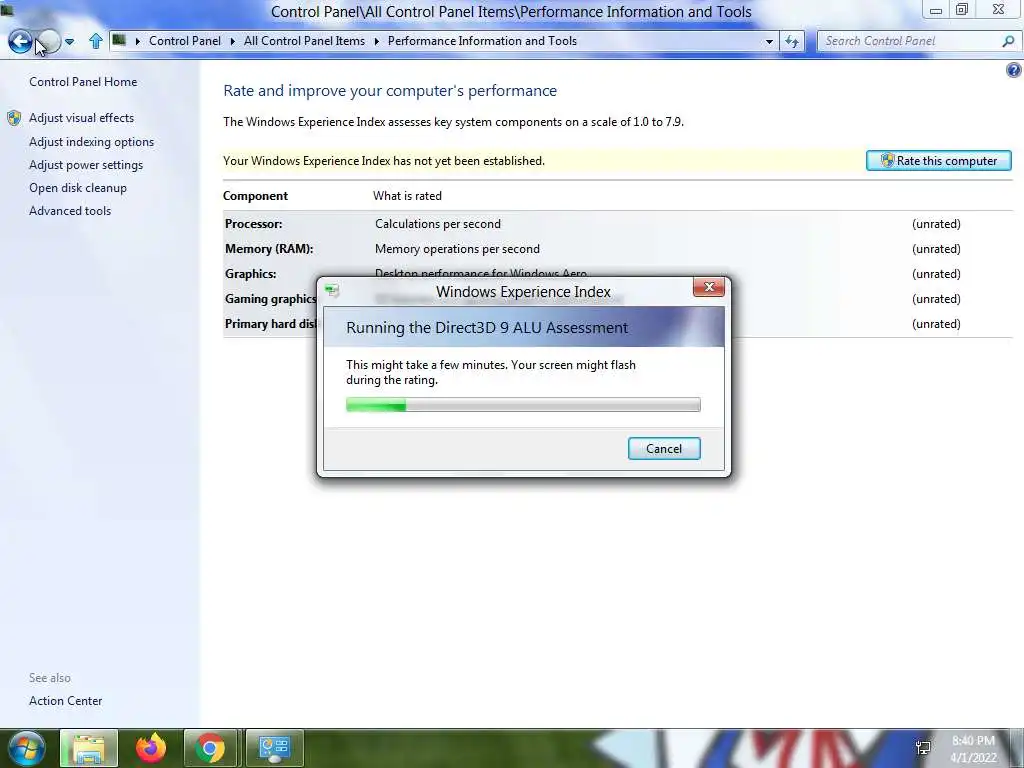Minimize the Control Panel window
Image resolution: width=1024 pixels, height=768 pixels.
click(x=935, y=10)
